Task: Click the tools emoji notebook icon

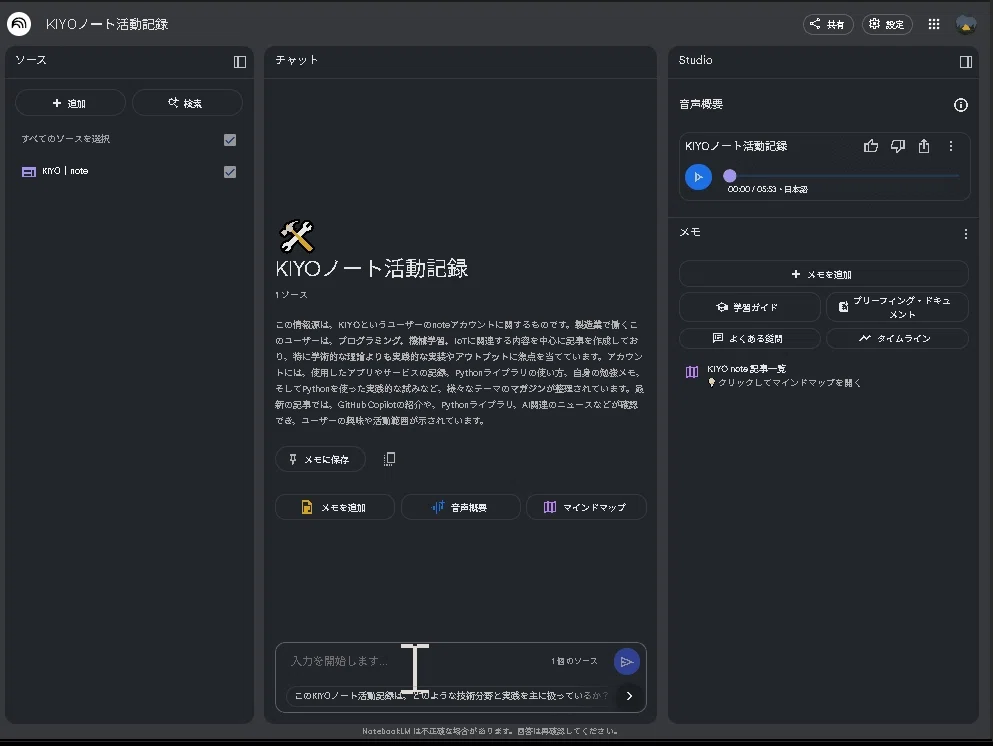Action: (x=296, y=236)
